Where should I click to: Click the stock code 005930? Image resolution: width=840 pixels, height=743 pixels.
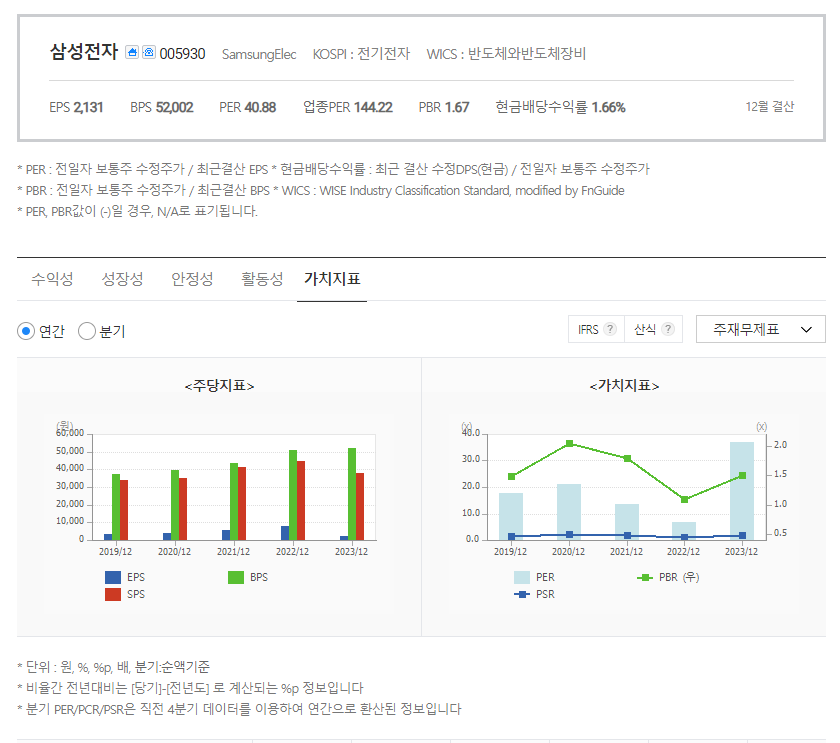[182, 54]
